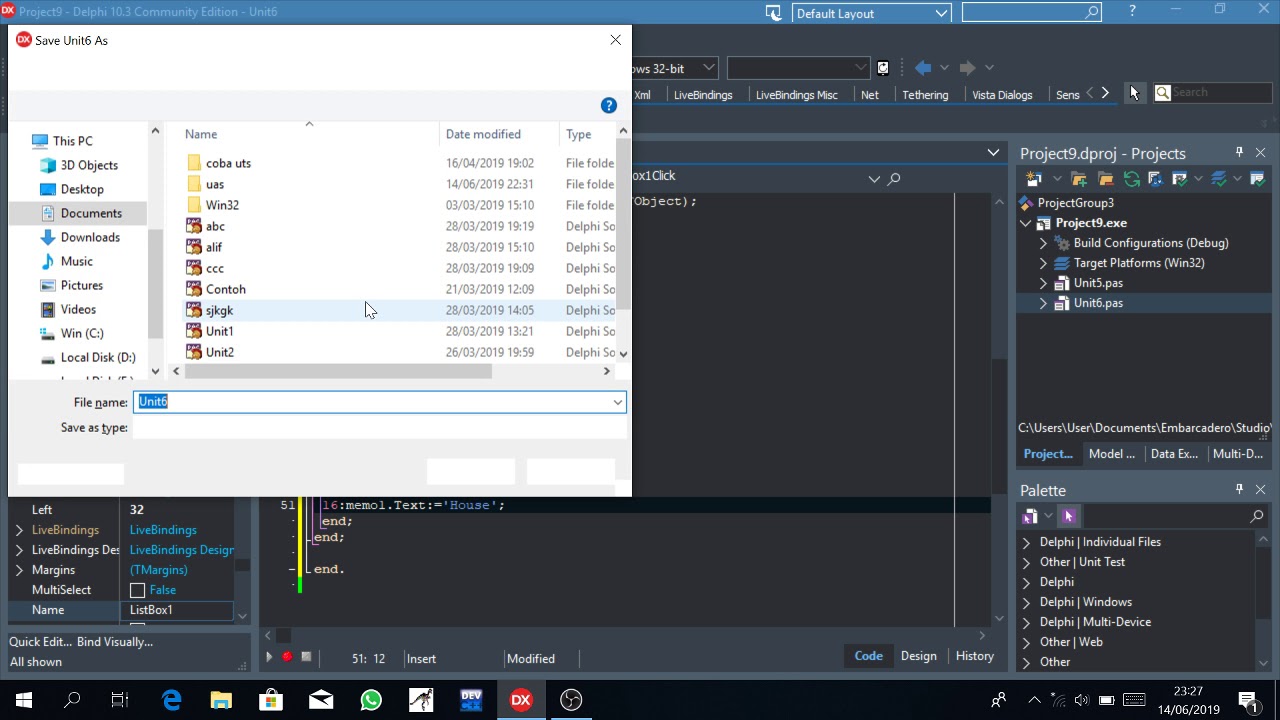Click the Delphi DX taskbar icon
The width and height of the screenshot is (1280, 720).
pyautogui.click(x=521, y=700)
